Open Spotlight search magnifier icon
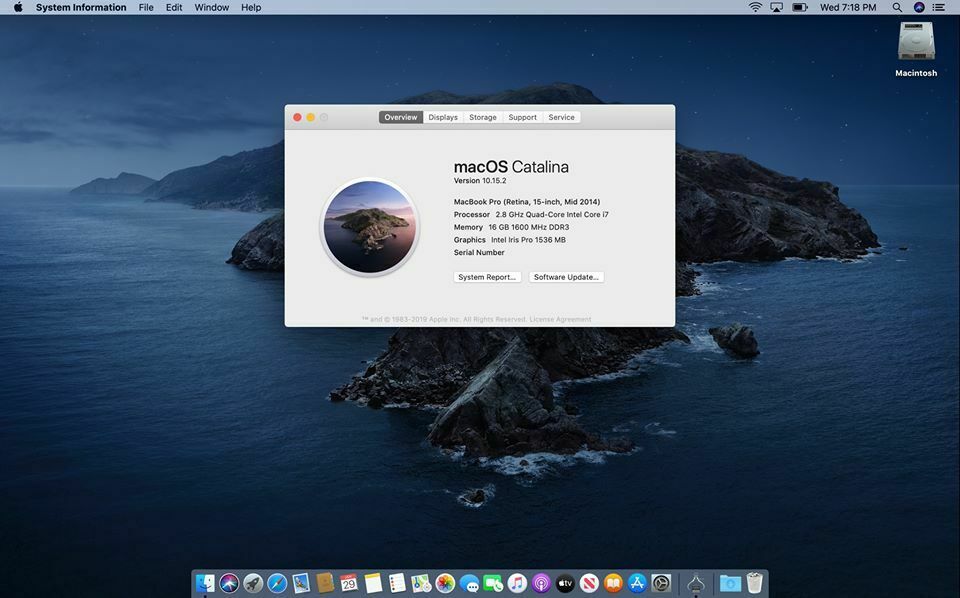960x598 pixels. (x=897, y=7)
